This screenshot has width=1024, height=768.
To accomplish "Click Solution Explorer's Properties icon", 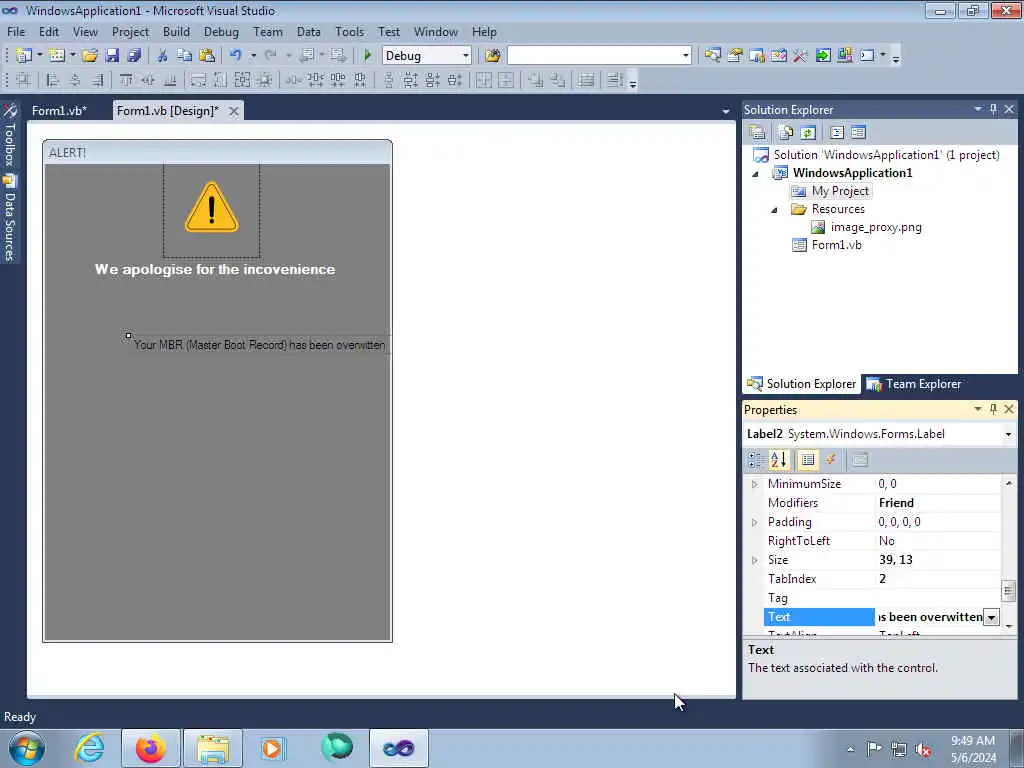I will 758,133.
